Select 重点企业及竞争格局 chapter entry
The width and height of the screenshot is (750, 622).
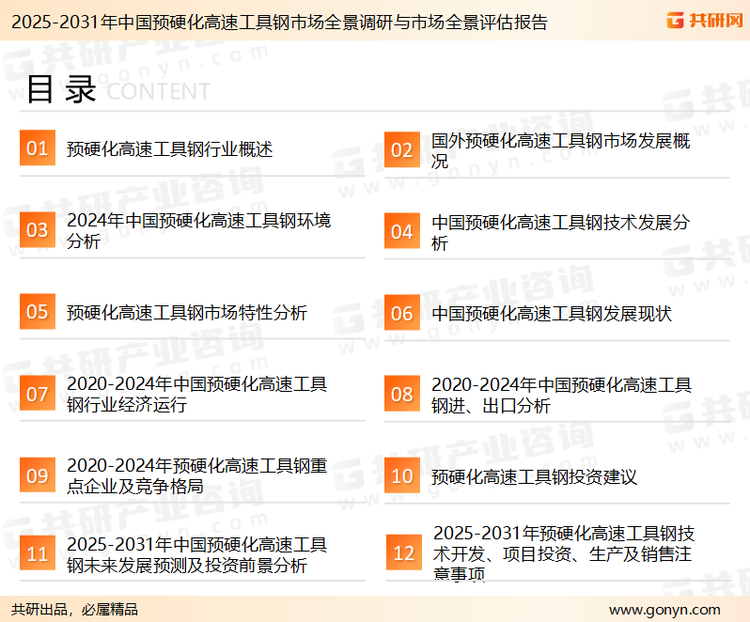[195, 476]
